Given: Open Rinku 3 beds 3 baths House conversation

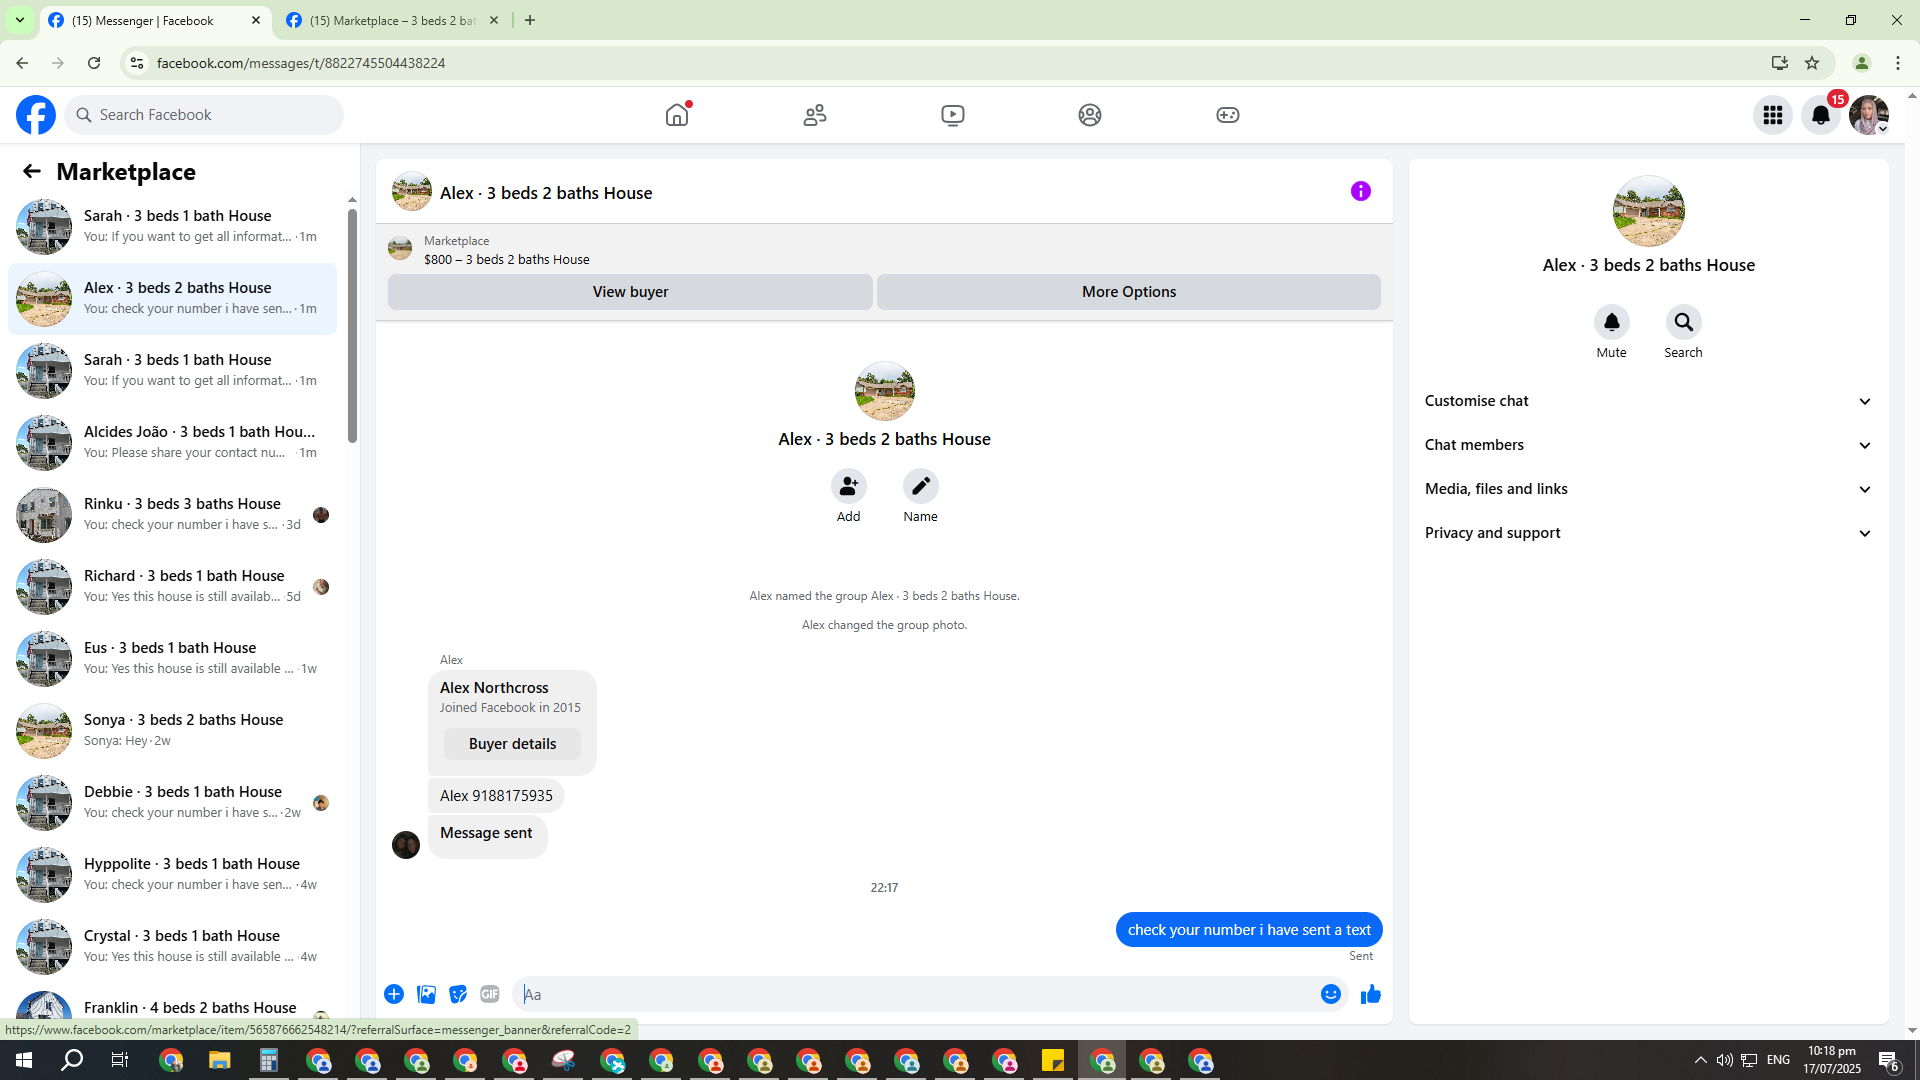Looking at the screenshot, I should click(172, 515).
